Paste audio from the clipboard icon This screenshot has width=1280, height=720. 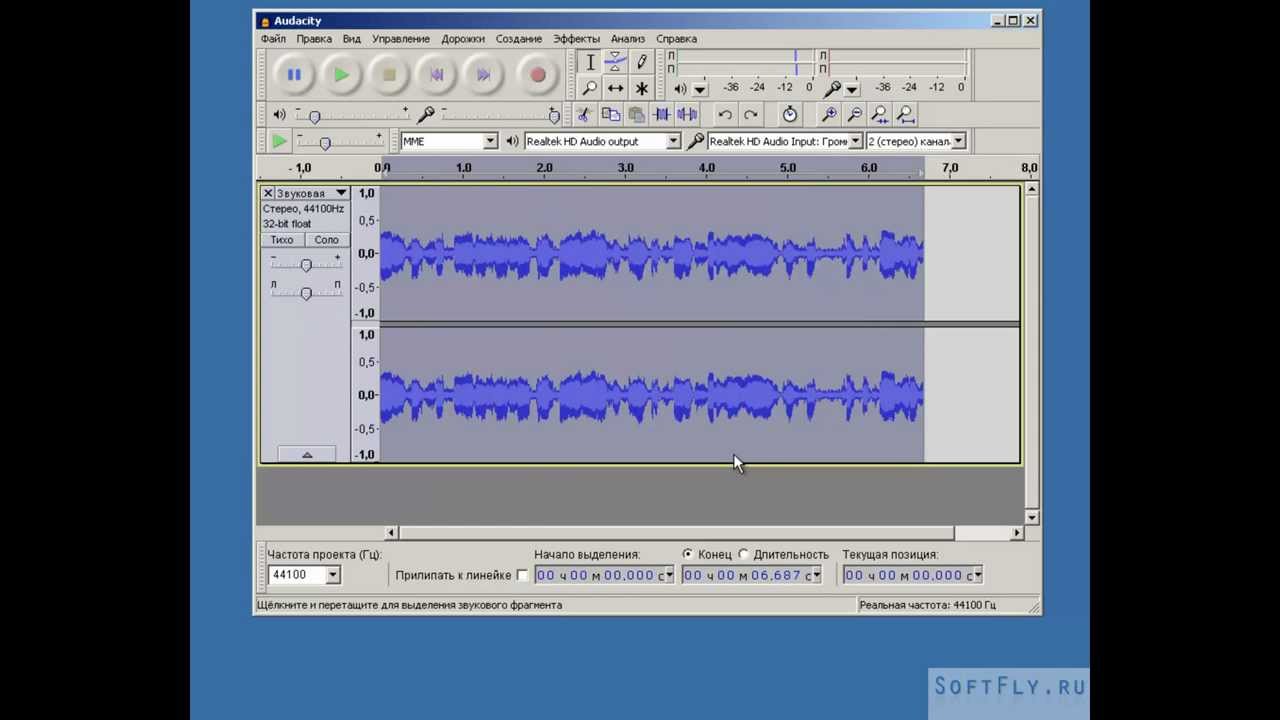tap(636, 115)
